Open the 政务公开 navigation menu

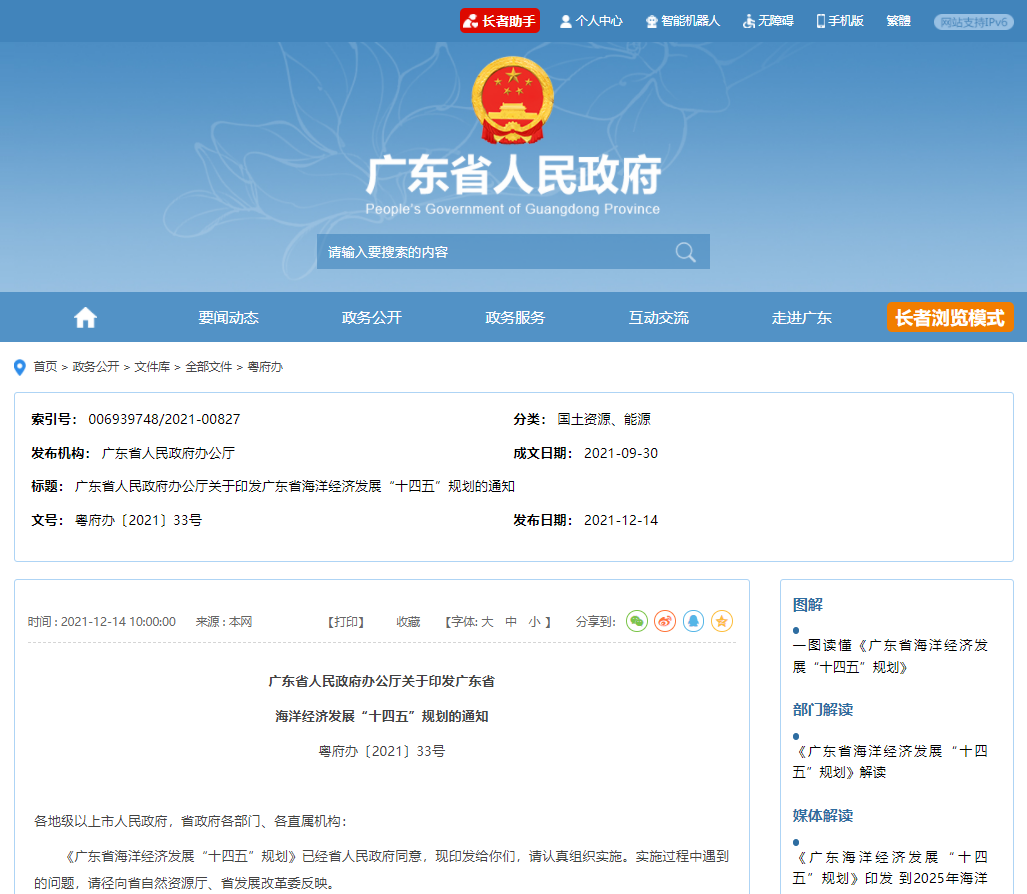point(372,318)
